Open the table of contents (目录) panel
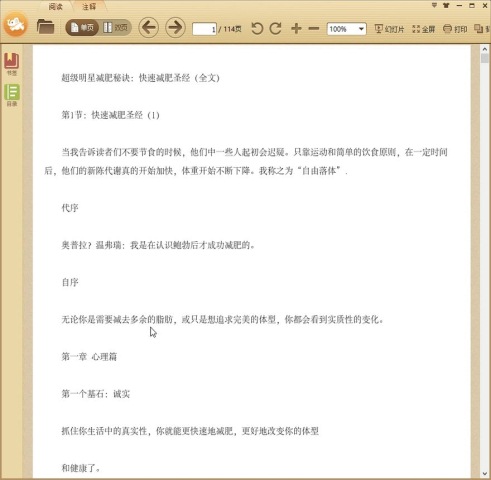491x480 pixels. pos(12,95)
